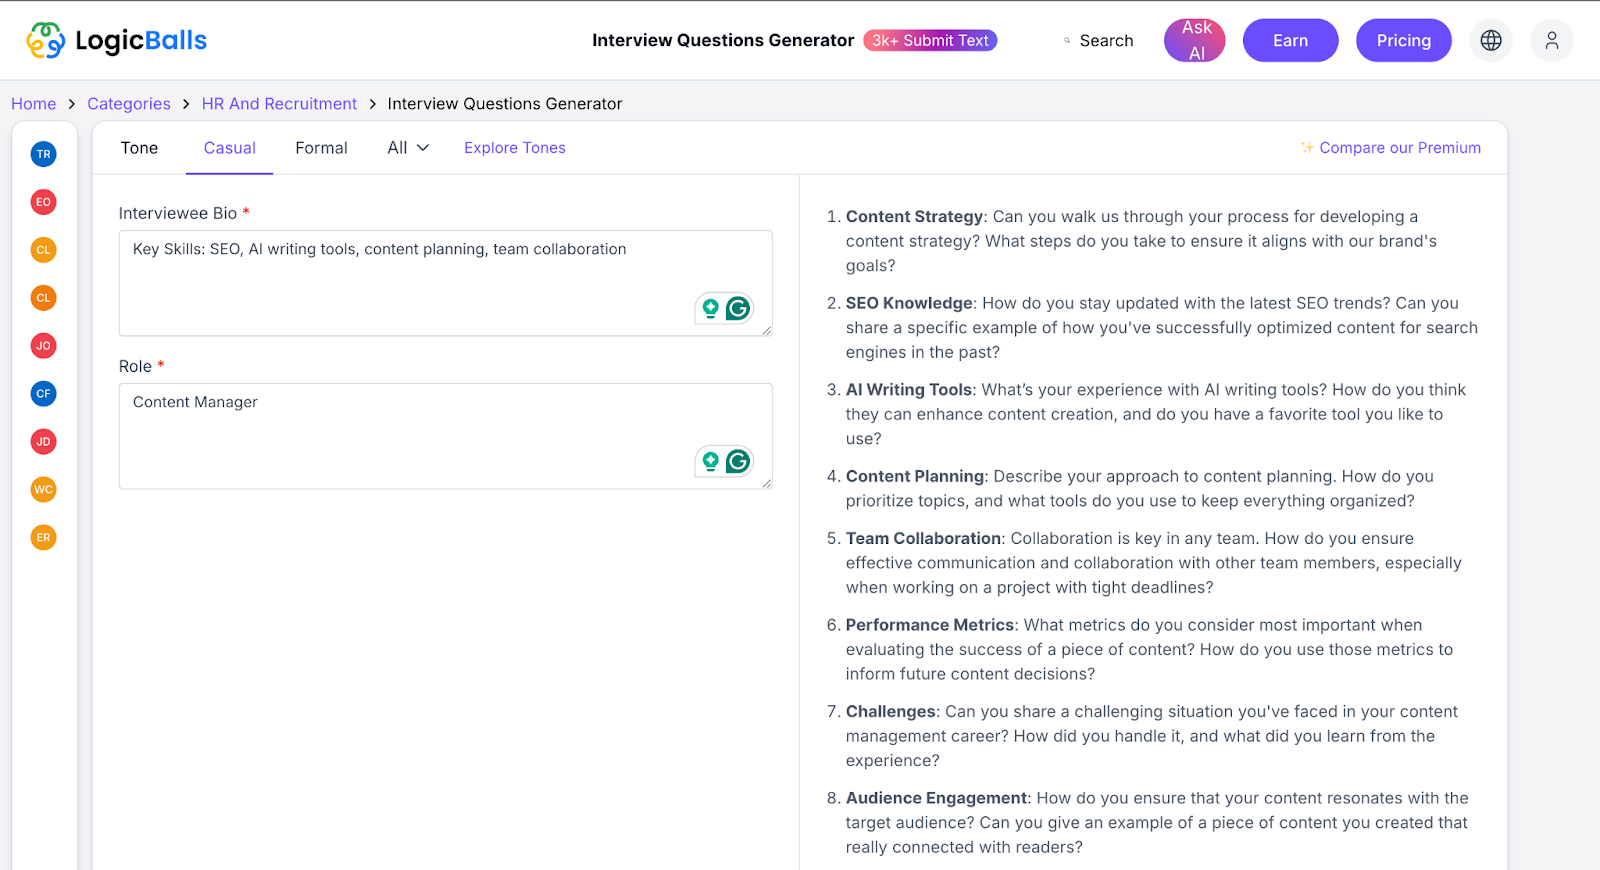The width and height of the screenshot is (1600, 870).
Task: Click Compare our Premium link
Action: [x=1390, y=148]
